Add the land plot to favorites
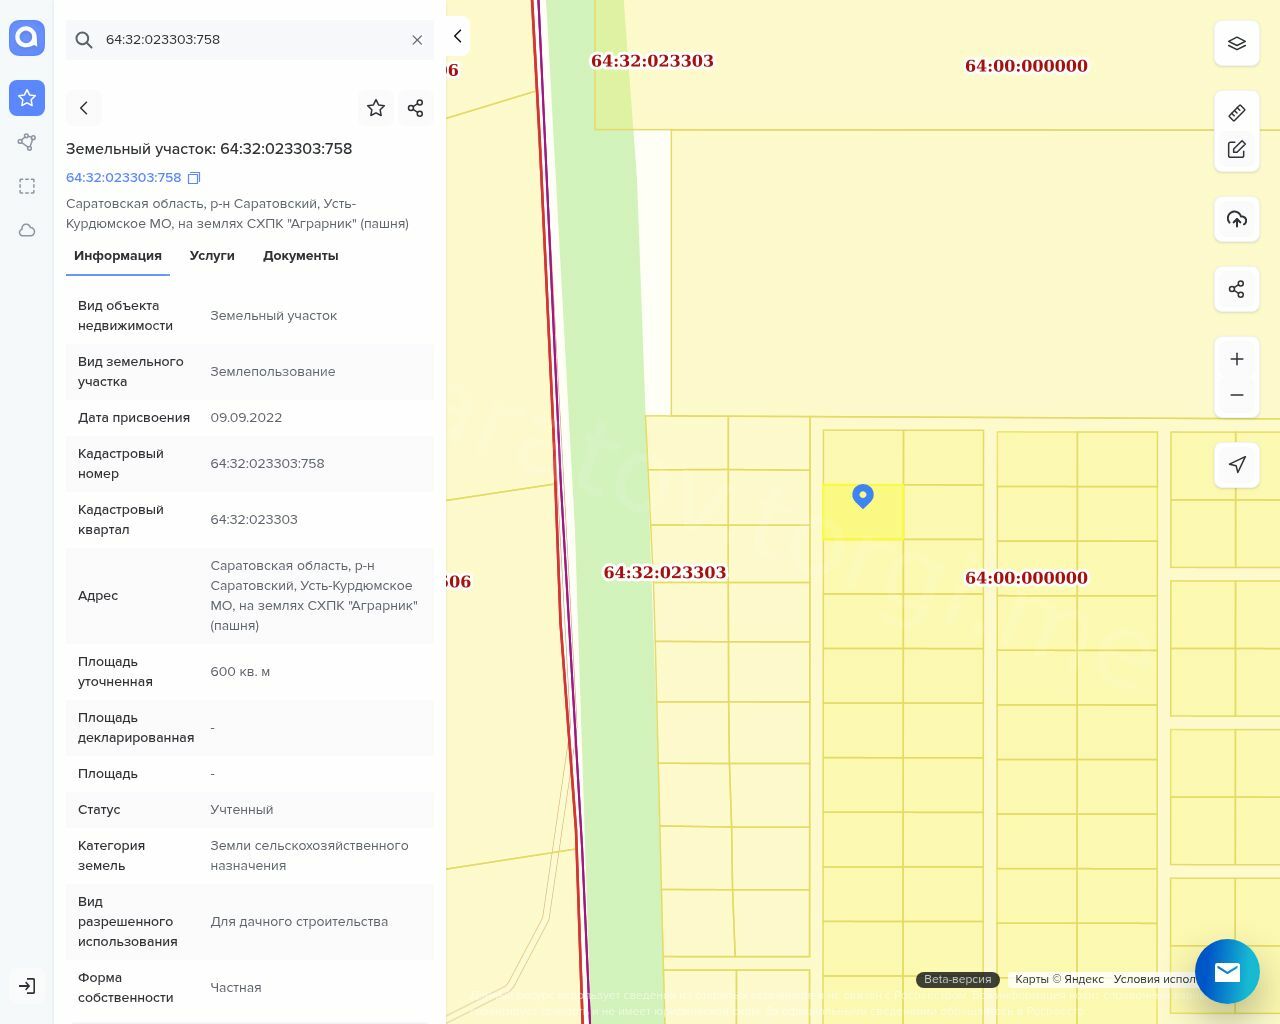 click(376, 108)
